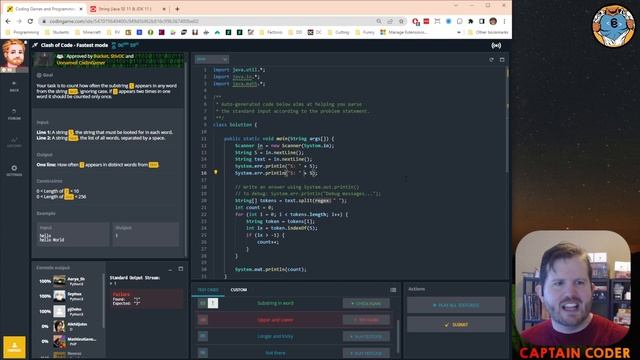Open the browser extensions puzzle icon
The width and height of the screenshot is (640, 360).
[471, 21]
